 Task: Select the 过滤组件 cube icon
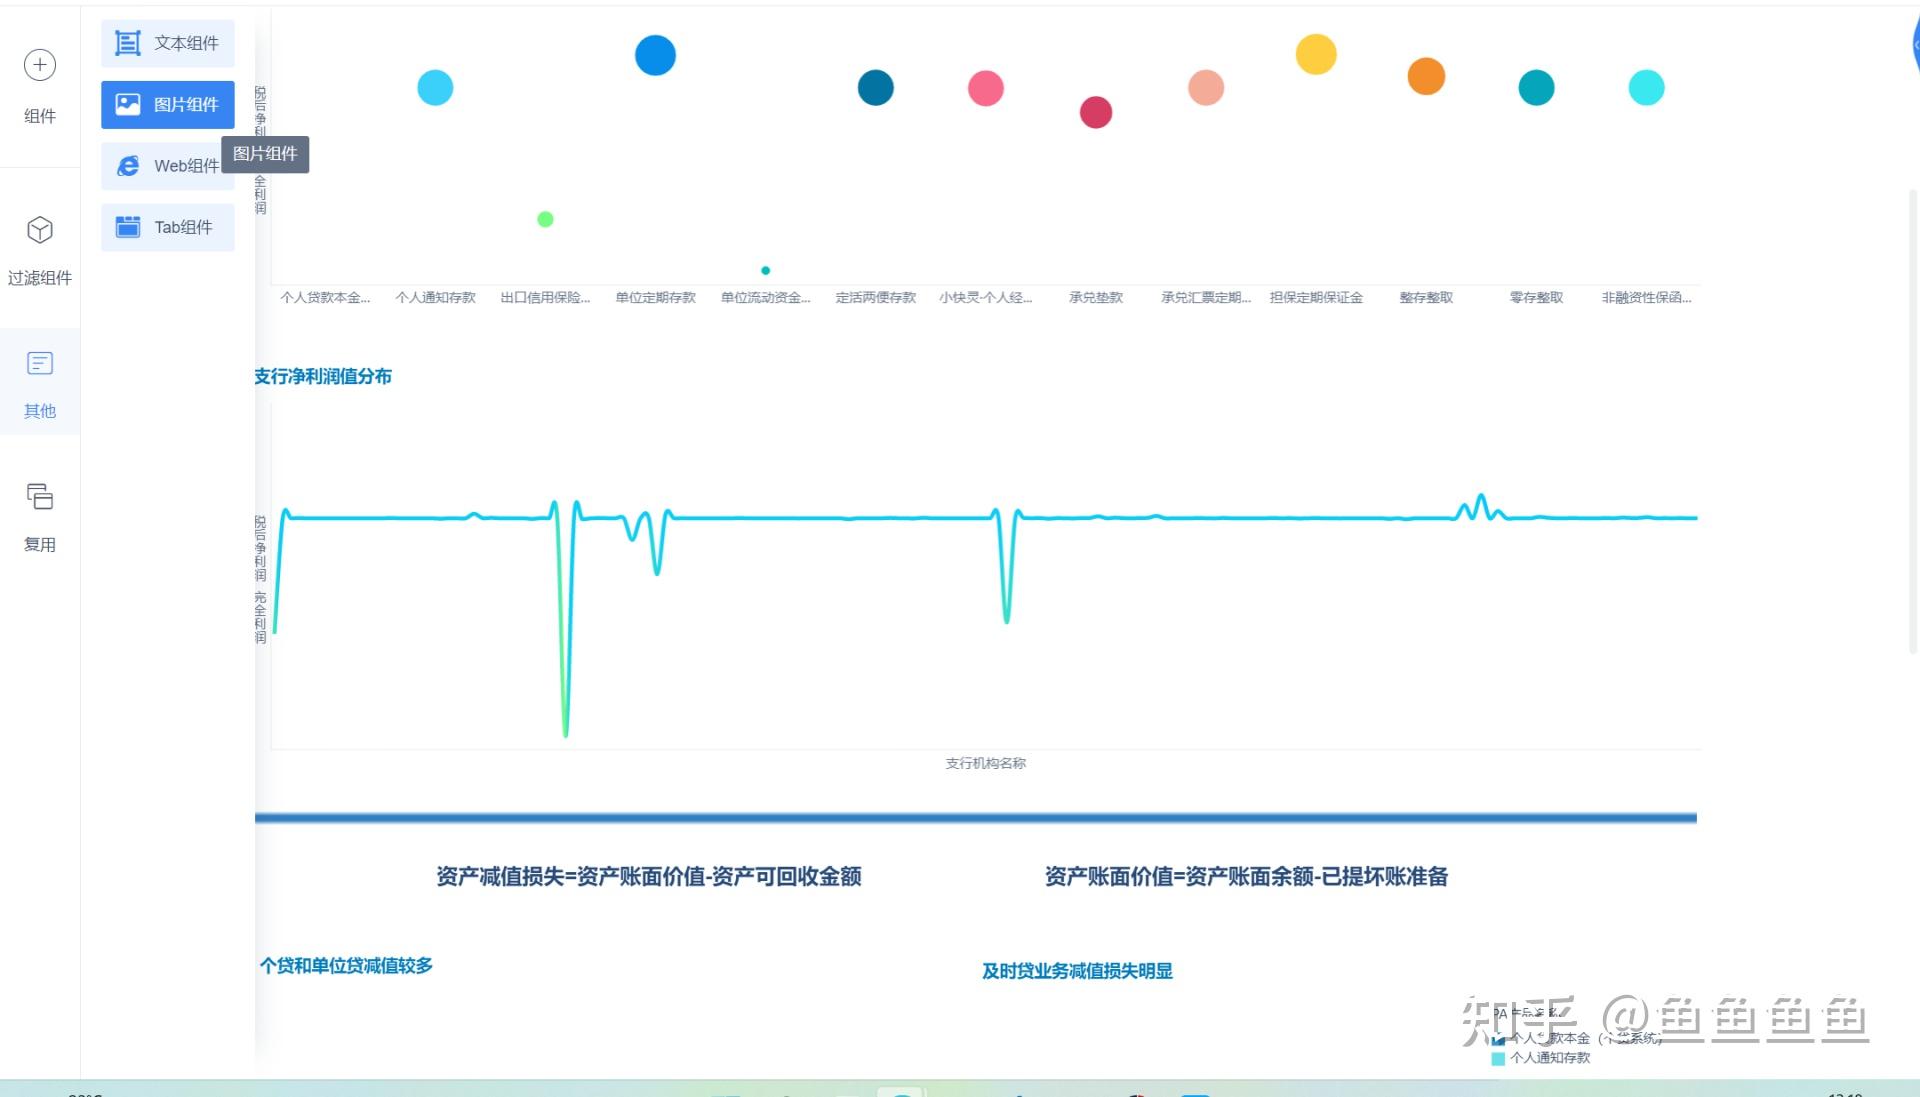pyautogui.click(x=40, y=230)
